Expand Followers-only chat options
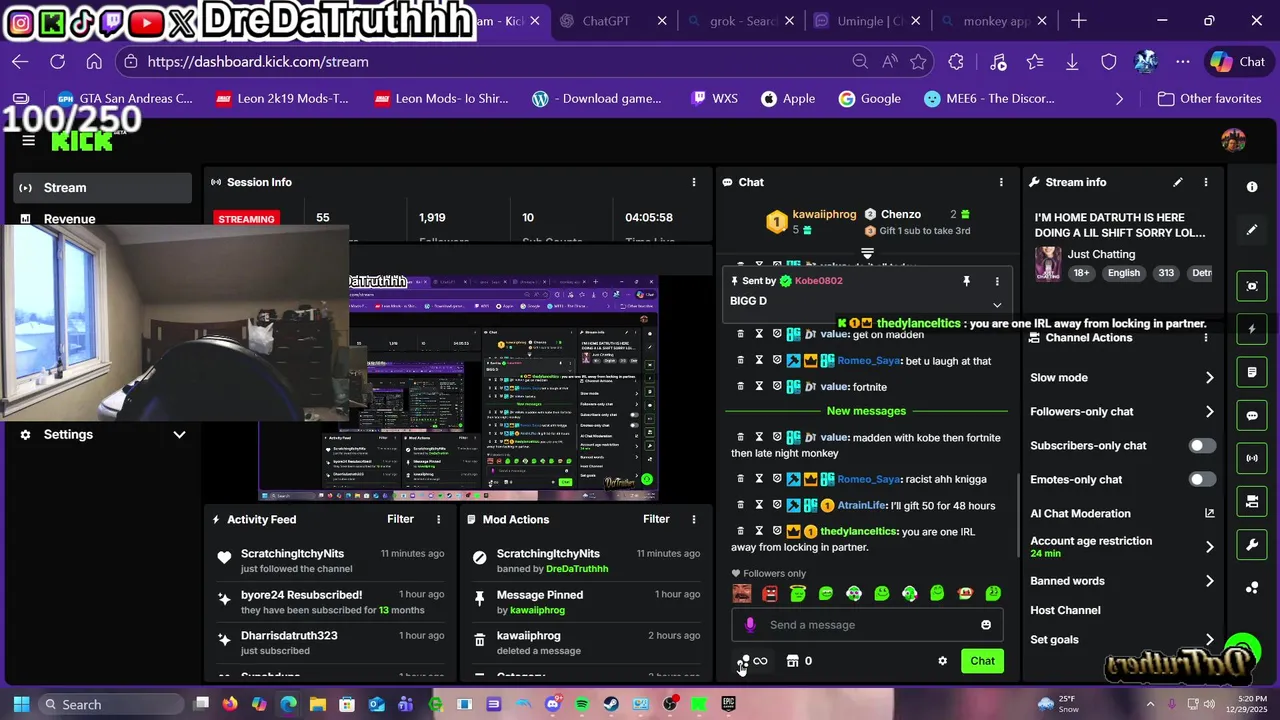The width and height of the screenshot is (1280, 720). pos(1209,412)
